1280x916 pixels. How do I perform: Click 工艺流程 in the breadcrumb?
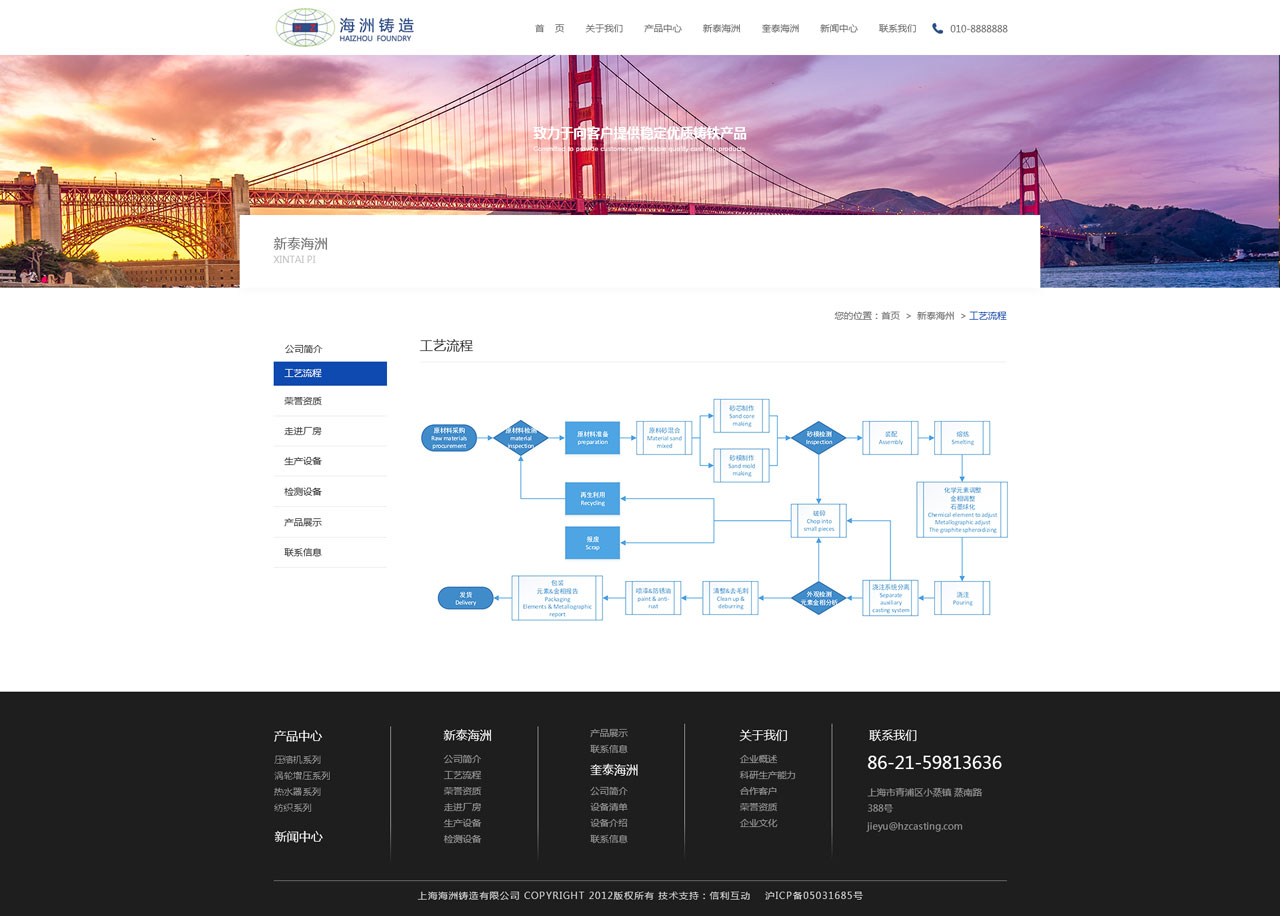click(987, 316)
